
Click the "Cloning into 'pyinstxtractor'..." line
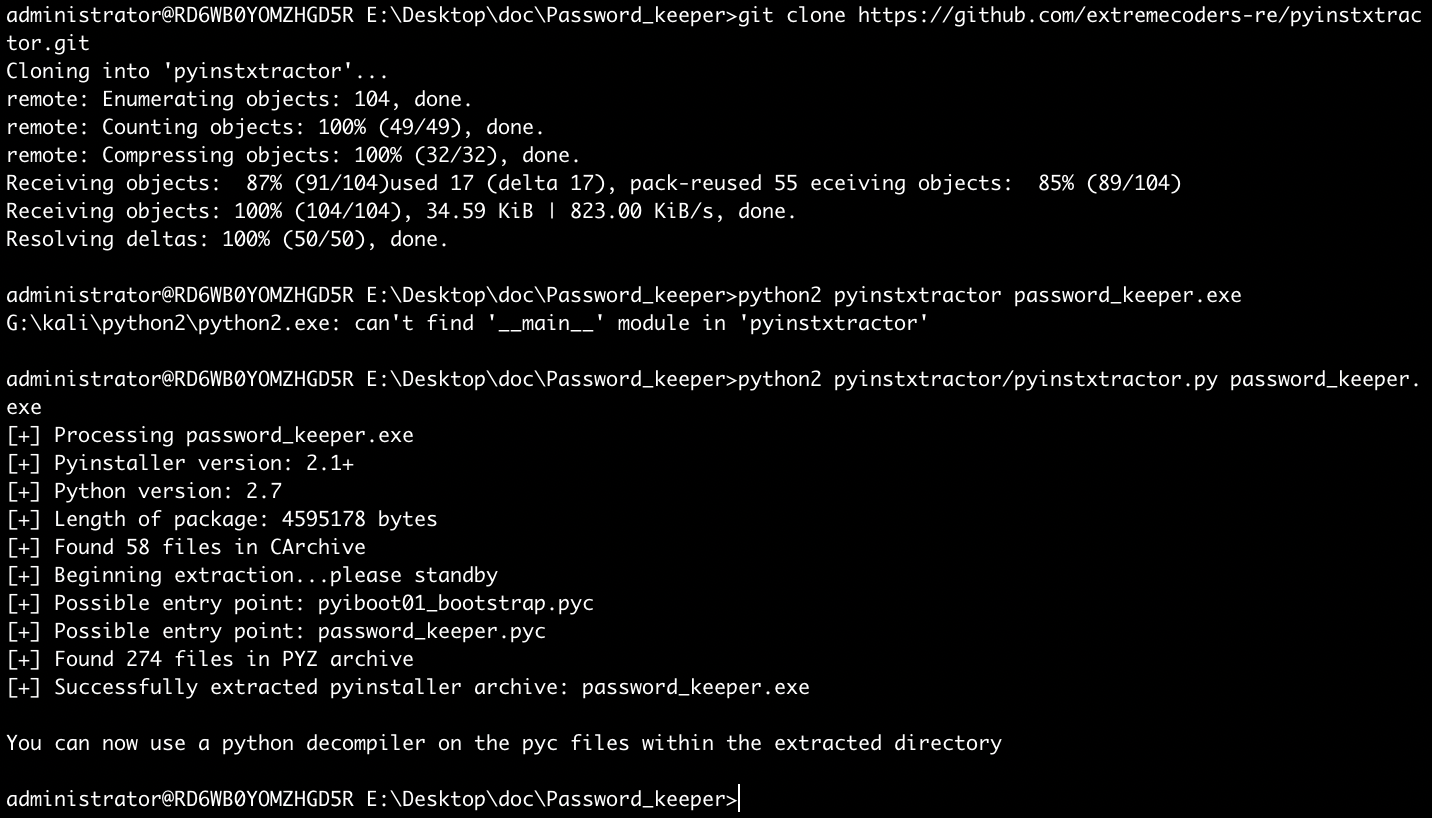tap(197, 72)
